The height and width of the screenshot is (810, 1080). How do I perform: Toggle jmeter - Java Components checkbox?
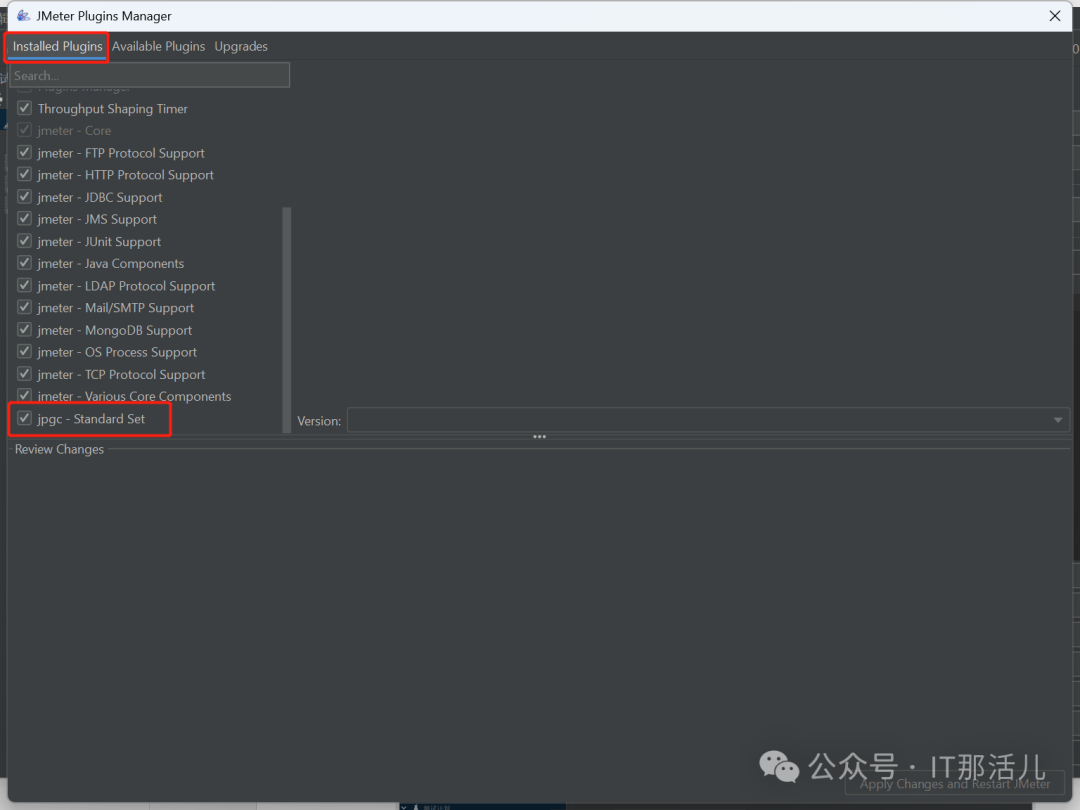click(25, 263)
